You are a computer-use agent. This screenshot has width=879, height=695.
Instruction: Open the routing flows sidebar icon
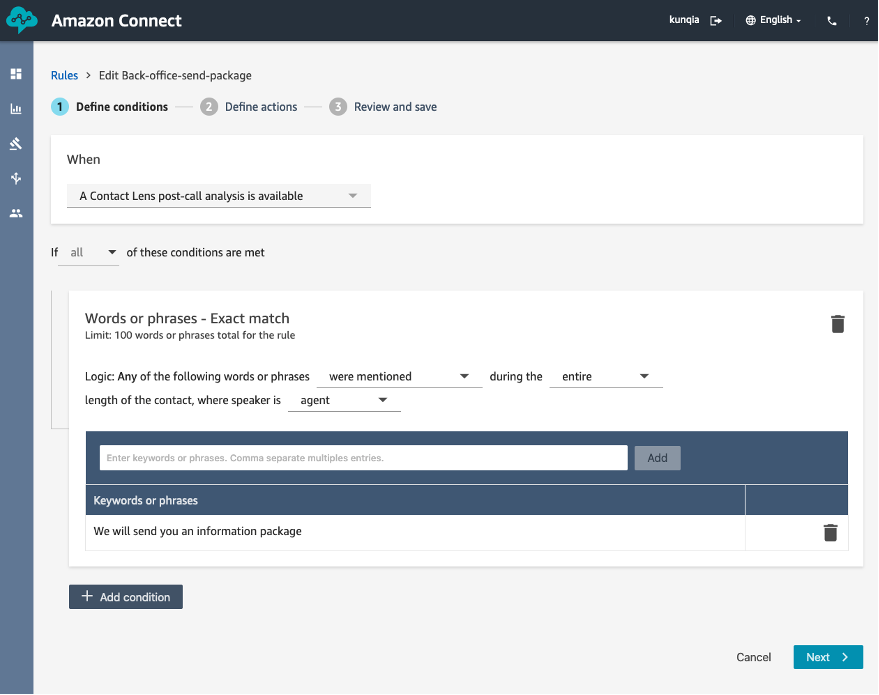pos(16,178)
